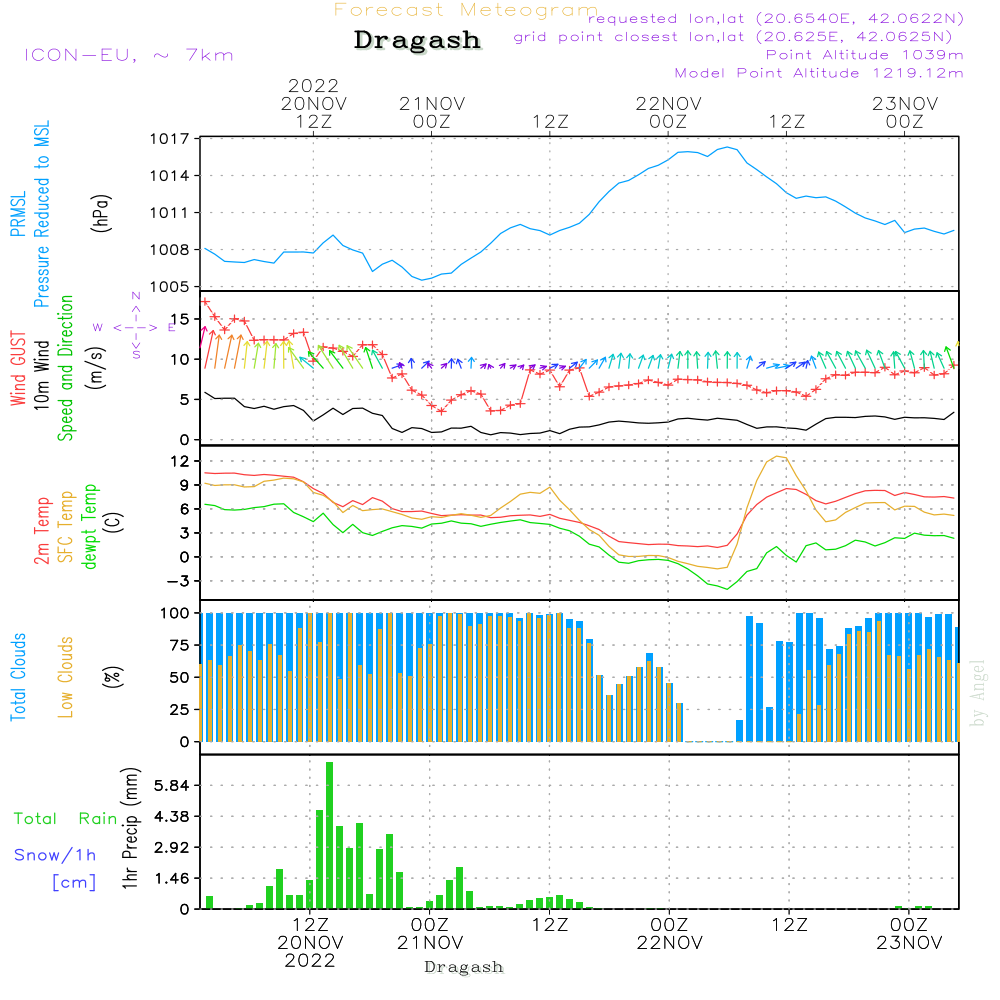
Task: Click the 'Total Clouds' blue label
Action: click(18, 677)
